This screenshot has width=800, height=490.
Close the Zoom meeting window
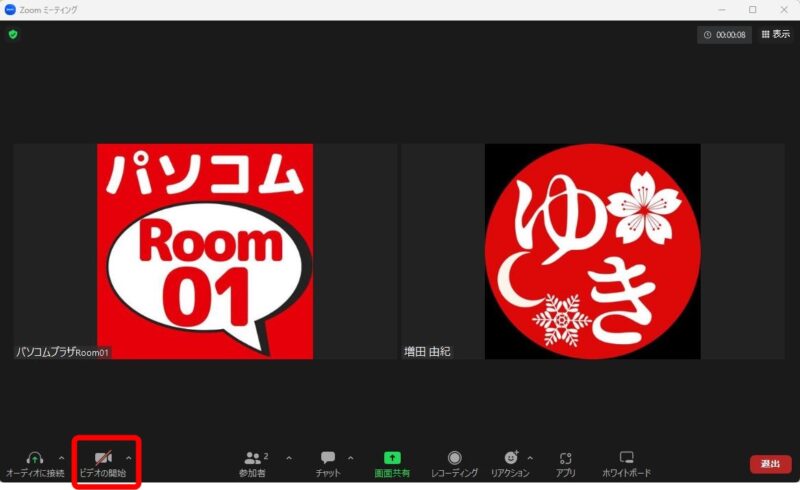coord(784,10)
